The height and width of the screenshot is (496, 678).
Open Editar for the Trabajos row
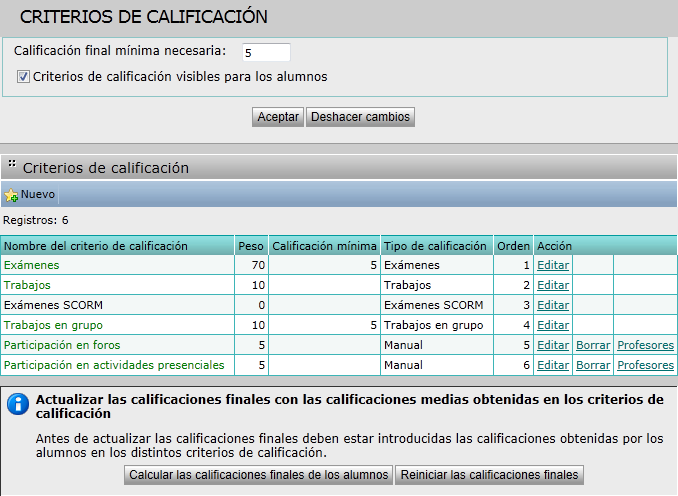point(553,285)
